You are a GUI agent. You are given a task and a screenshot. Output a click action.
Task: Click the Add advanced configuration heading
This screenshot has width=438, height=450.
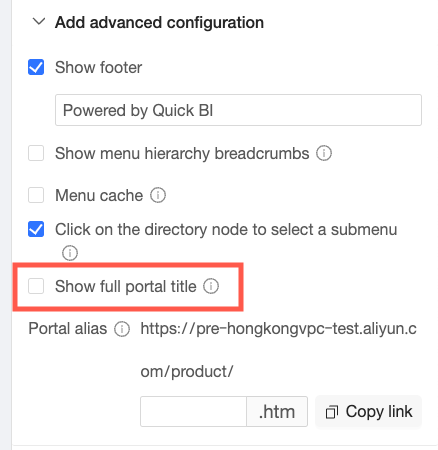tap(159, 23)
